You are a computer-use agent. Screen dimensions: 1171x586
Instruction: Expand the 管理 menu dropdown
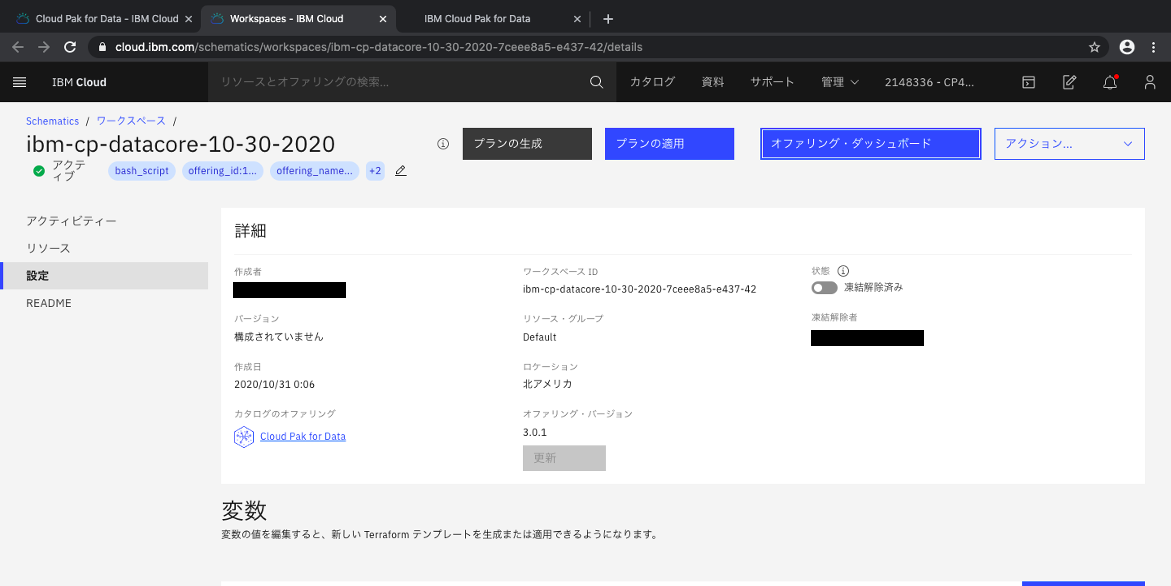tap(840, 82)
